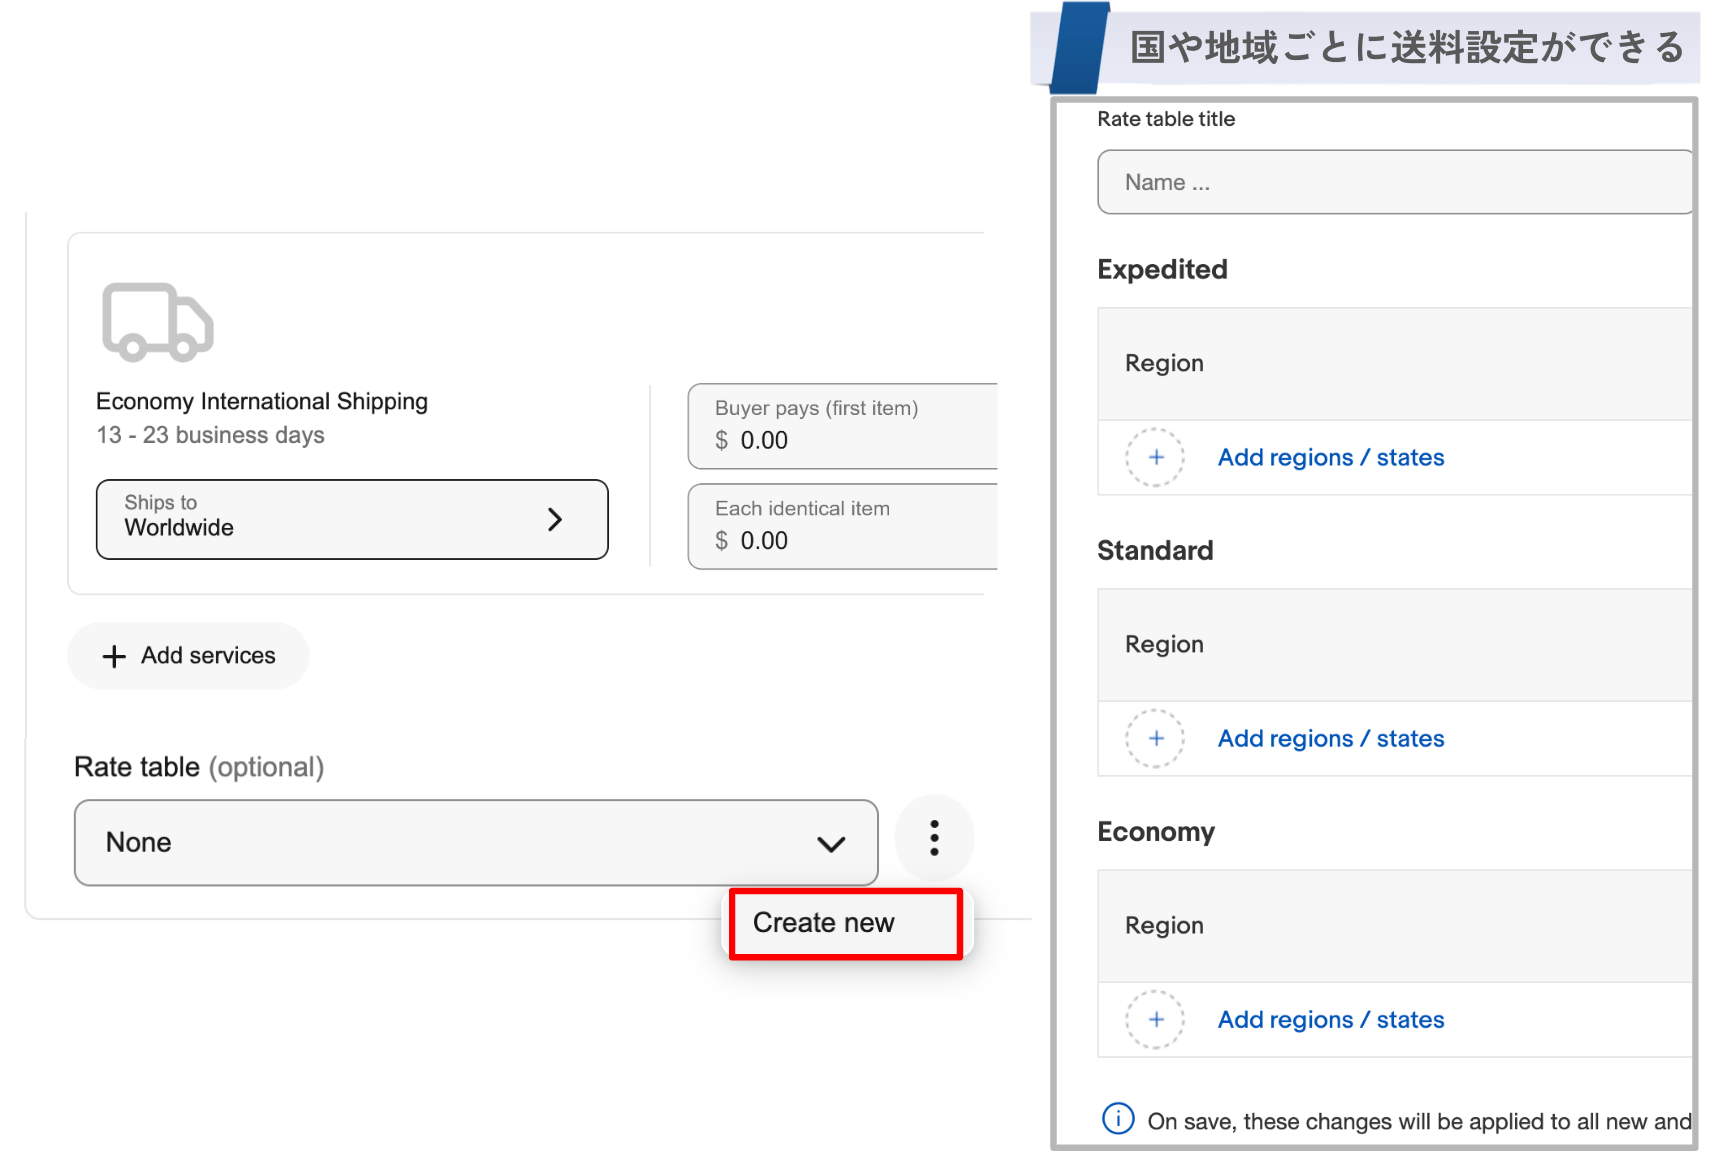Click the plus icon in Add services
The height and width of the screenshot is (1154, 1720).
tap(114, 656)
